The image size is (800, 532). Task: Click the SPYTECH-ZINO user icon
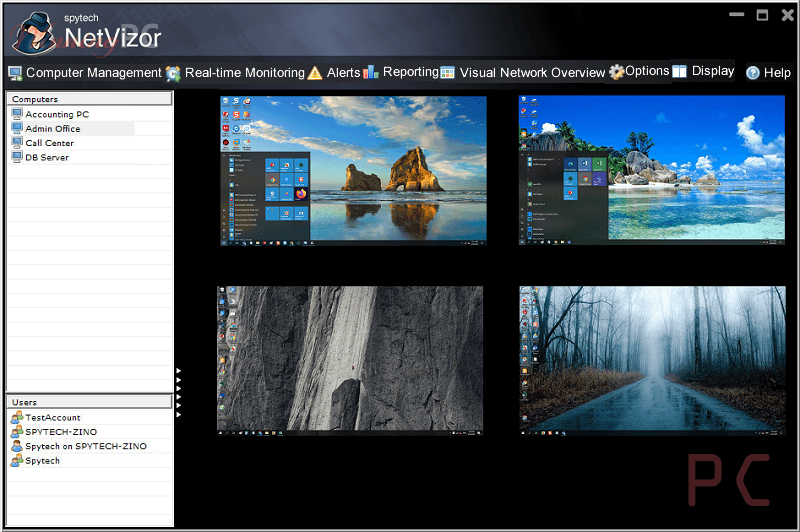pyautogui.click(x=17, y=432)
